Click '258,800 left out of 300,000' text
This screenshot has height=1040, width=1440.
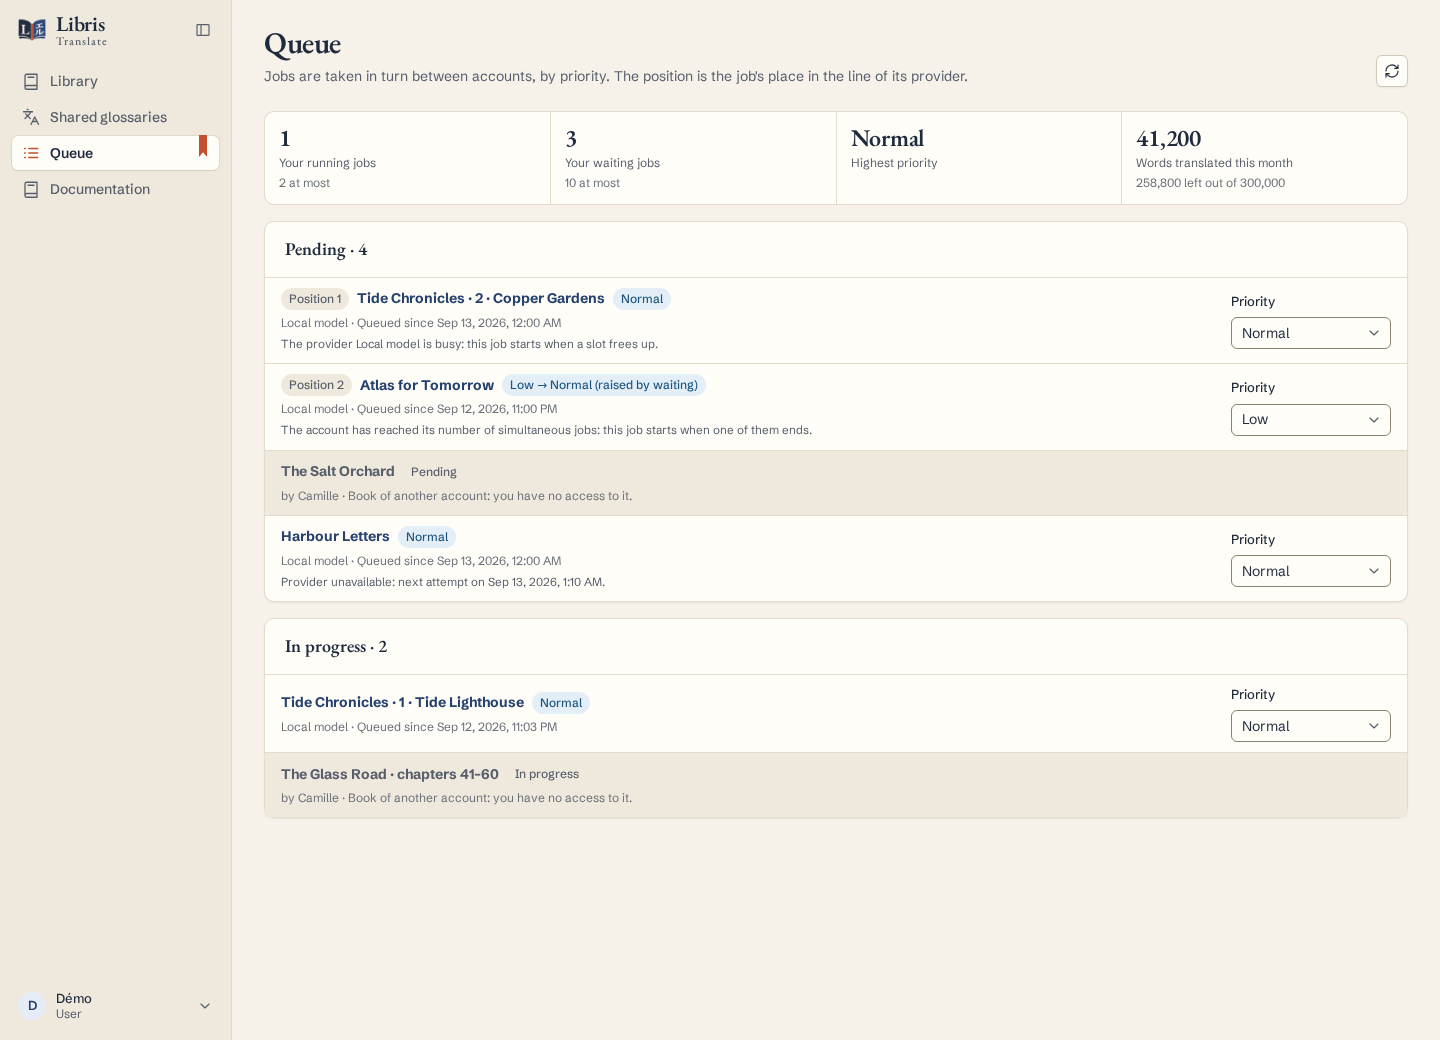point(1210,183)
